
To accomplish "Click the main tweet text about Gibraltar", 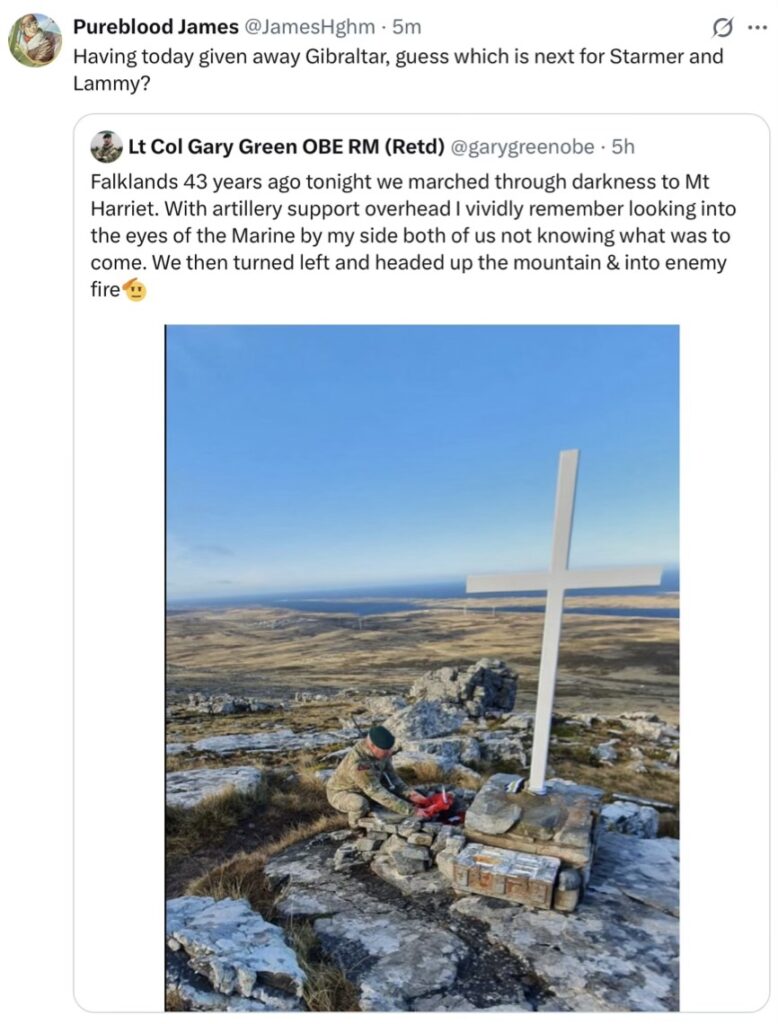I will coord(398,70).
